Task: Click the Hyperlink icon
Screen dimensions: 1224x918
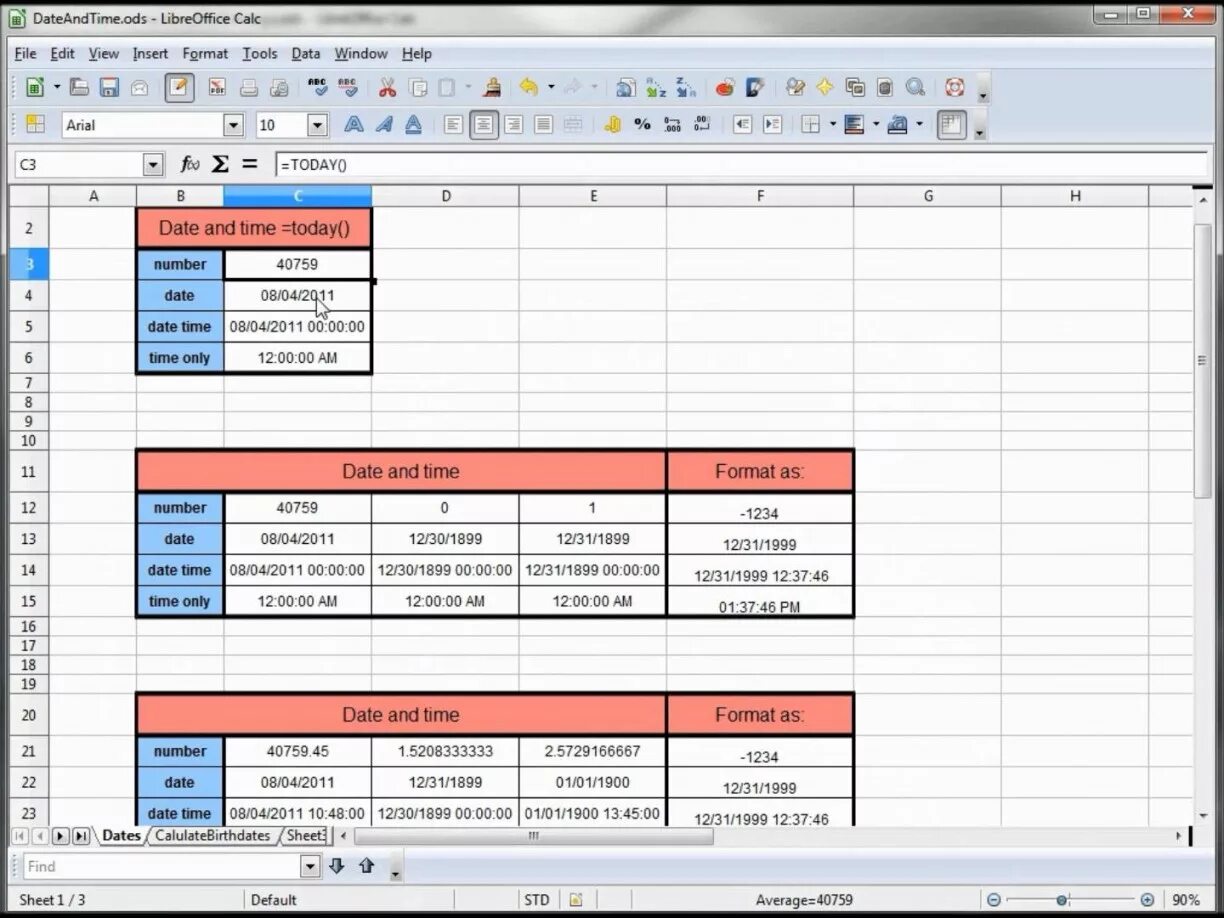Action: pos(625,87)
